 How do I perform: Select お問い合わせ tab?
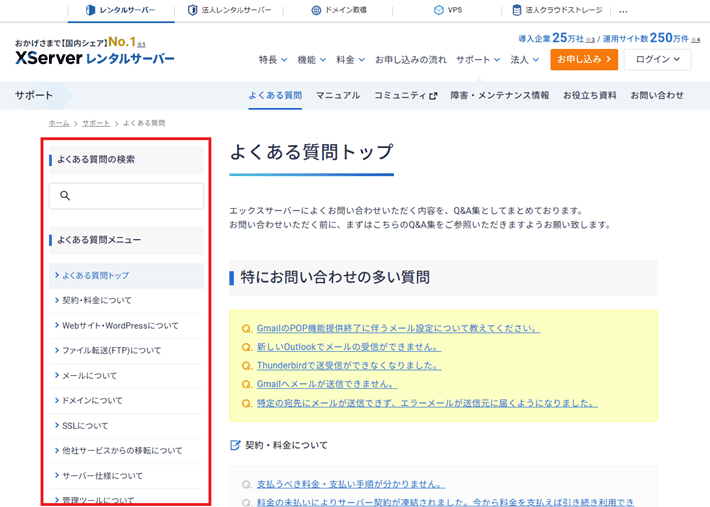[x=657, y=96]
